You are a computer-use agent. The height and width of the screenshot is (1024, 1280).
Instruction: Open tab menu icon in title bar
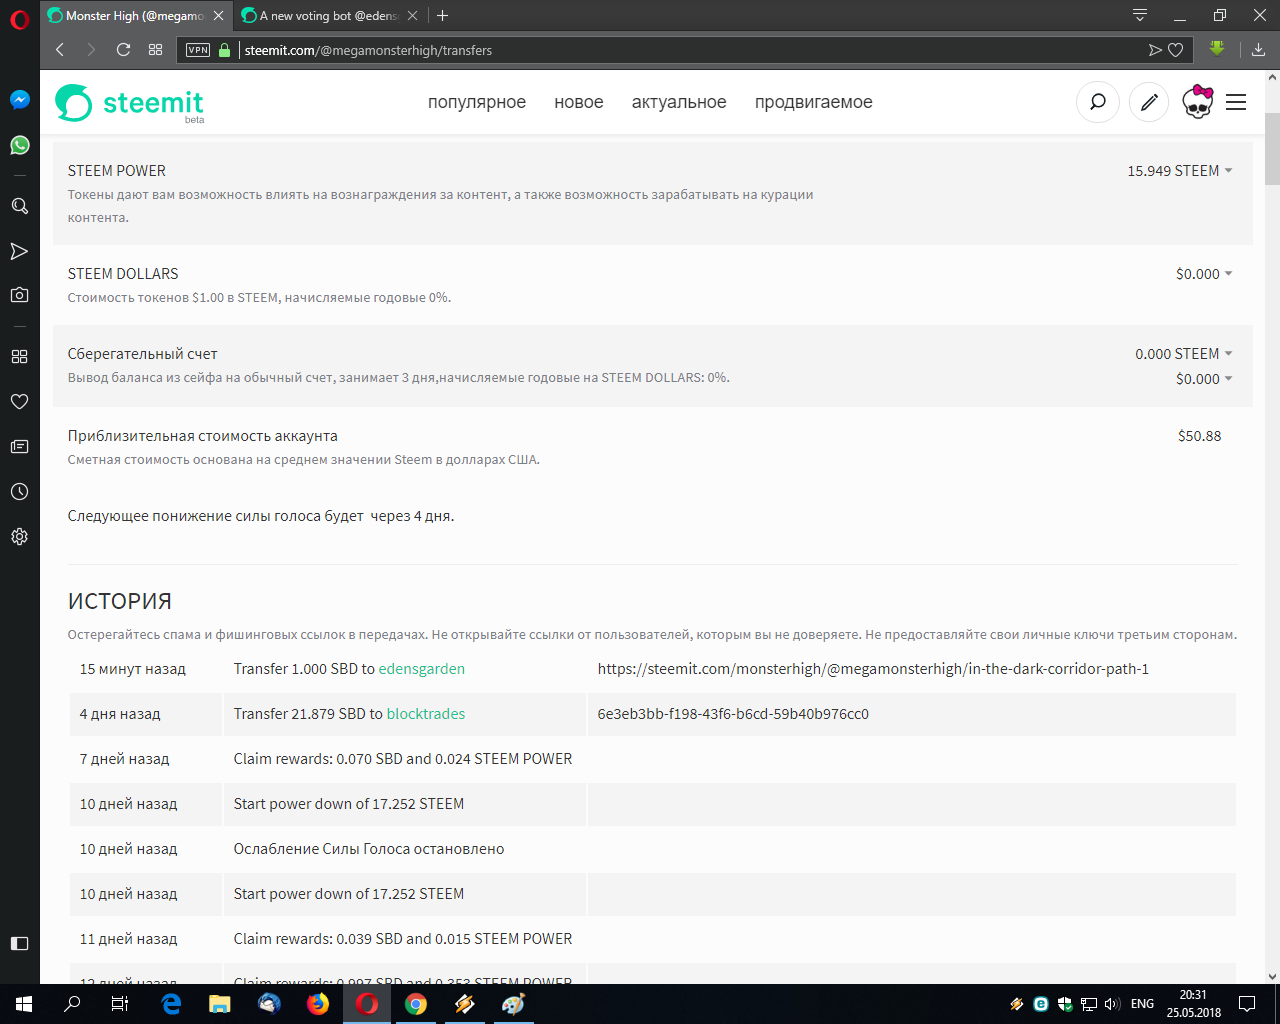1140,15
